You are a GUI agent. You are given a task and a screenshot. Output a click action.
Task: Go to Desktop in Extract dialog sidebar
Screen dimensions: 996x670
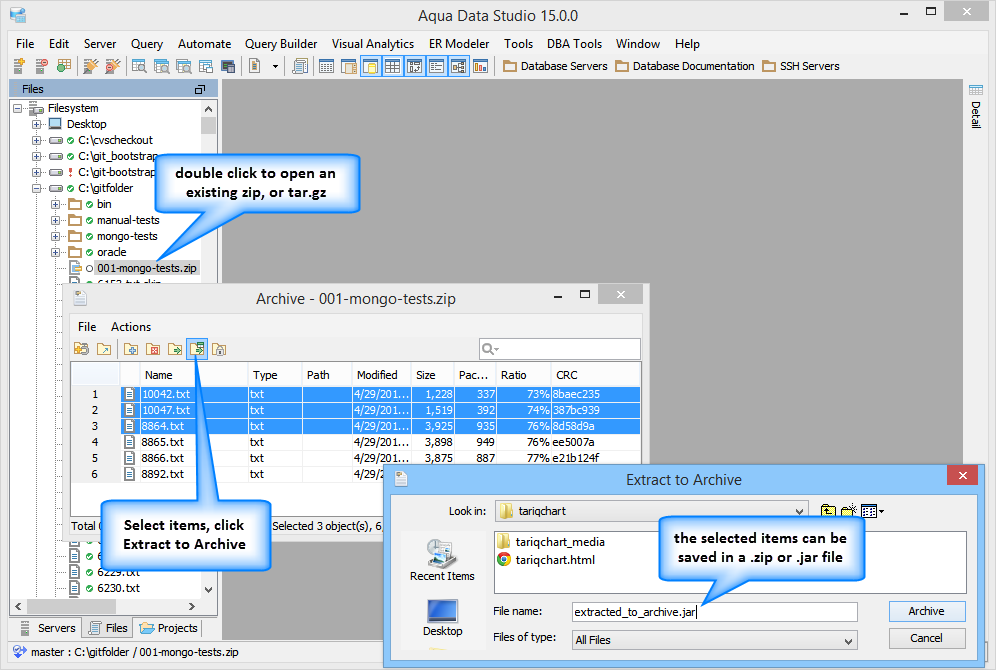(442, 617)
